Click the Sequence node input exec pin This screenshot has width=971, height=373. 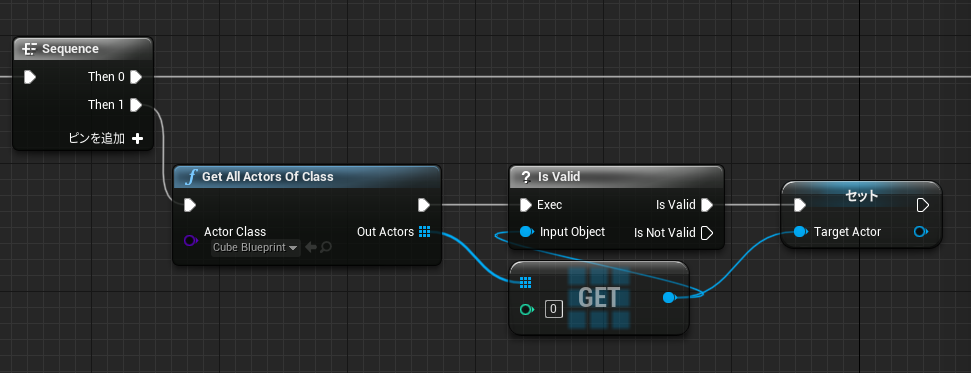[x=29, y=77]
